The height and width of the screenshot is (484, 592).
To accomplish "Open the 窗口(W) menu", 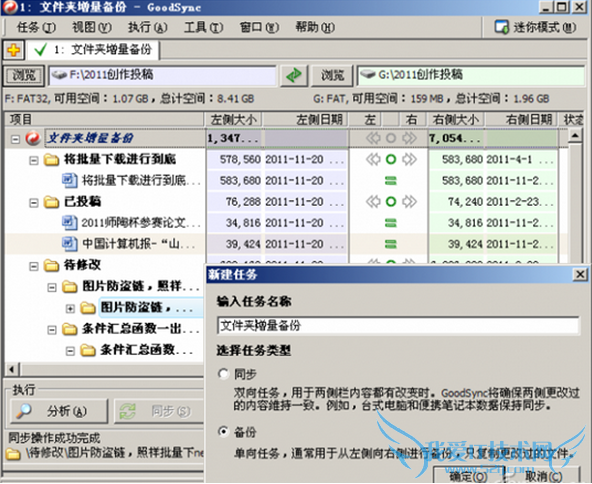I will click(x=259, y=27).
